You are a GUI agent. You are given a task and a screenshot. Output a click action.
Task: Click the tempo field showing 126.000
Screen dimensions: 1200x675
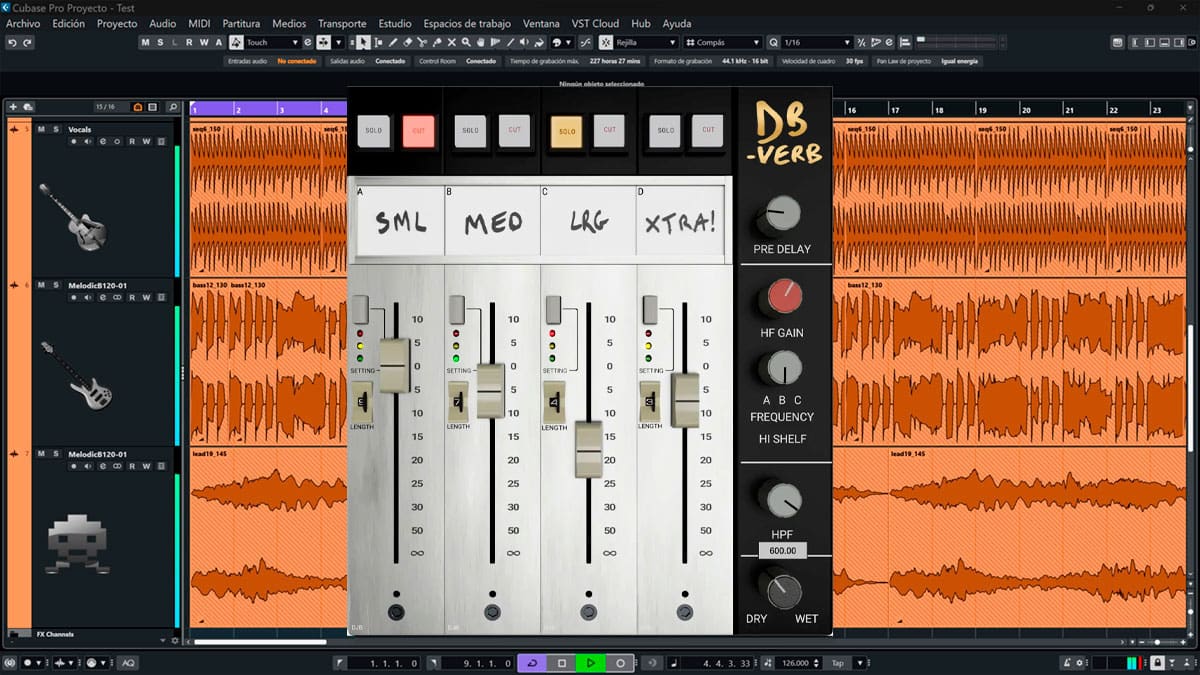pyautogui.click(x=797, y=663)
